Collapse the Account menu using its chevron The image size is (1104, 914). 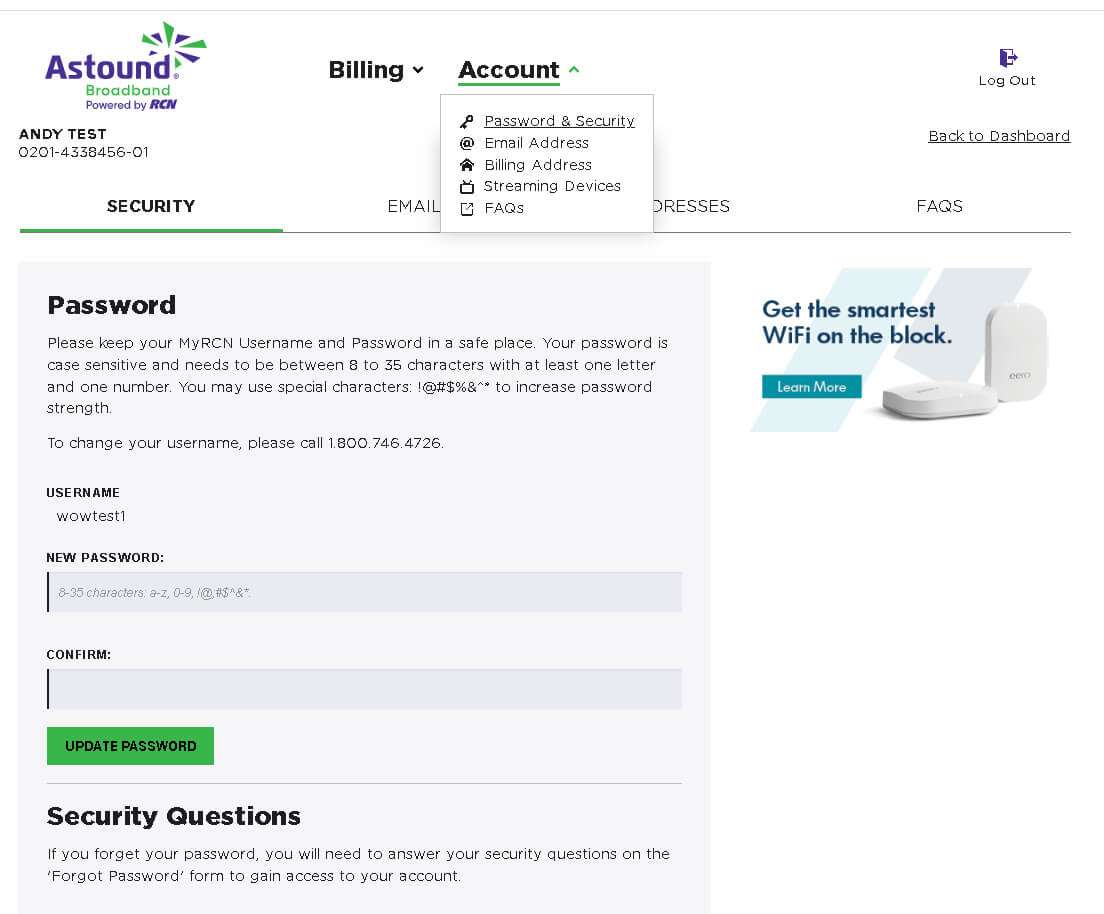click(574, 70)
